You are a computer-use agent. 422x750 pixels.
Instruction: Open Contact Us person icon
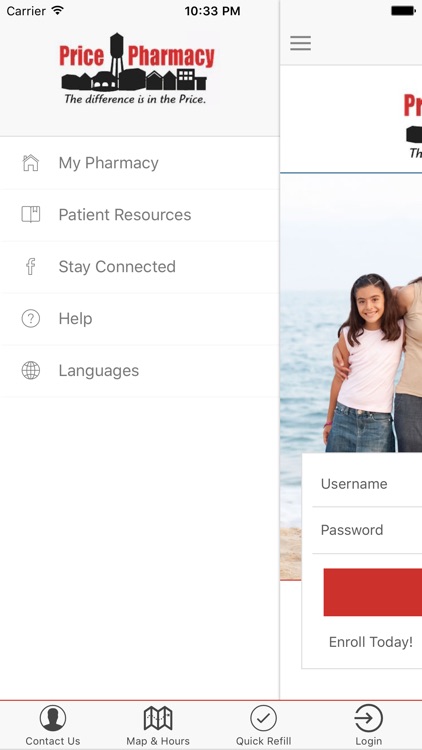pyautogui.click(x=53, y=718)
